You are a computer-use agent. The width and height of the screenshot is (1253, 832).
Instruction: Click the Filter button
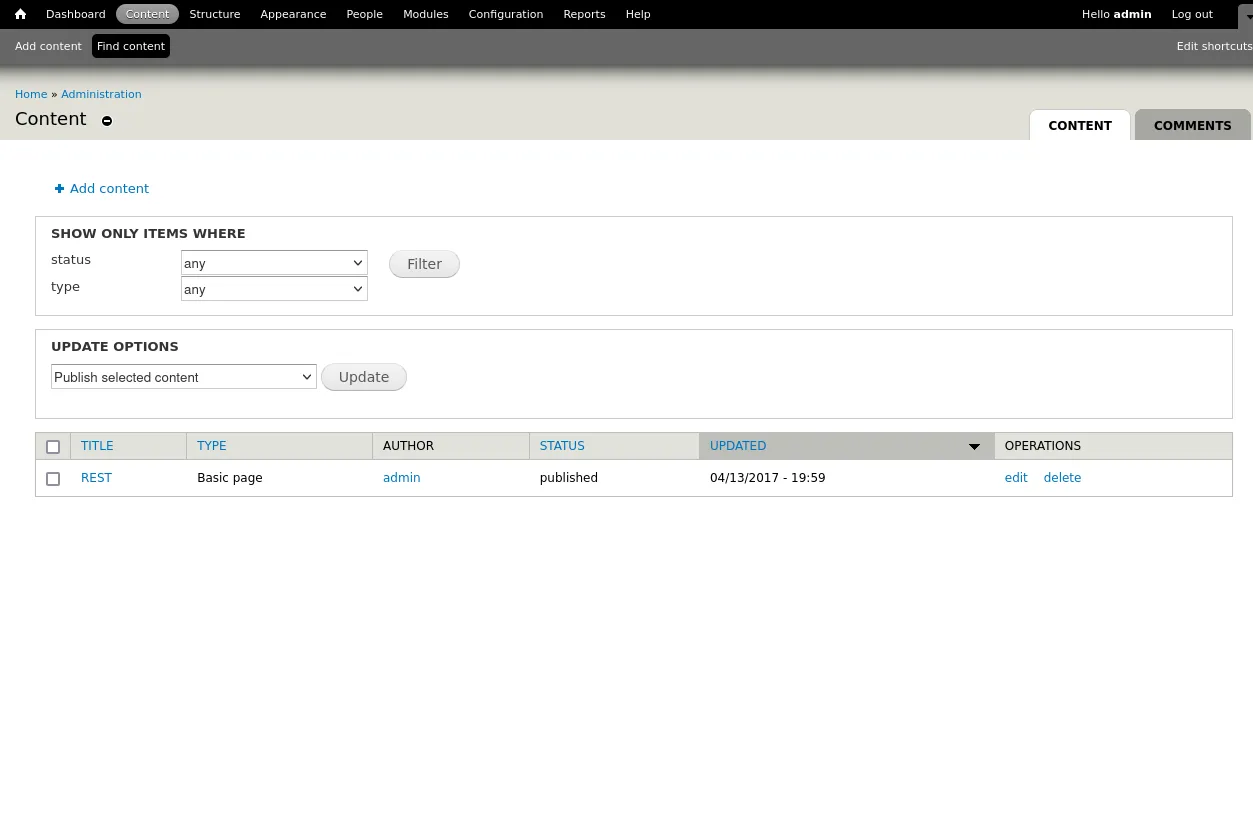tap(424, 264)
